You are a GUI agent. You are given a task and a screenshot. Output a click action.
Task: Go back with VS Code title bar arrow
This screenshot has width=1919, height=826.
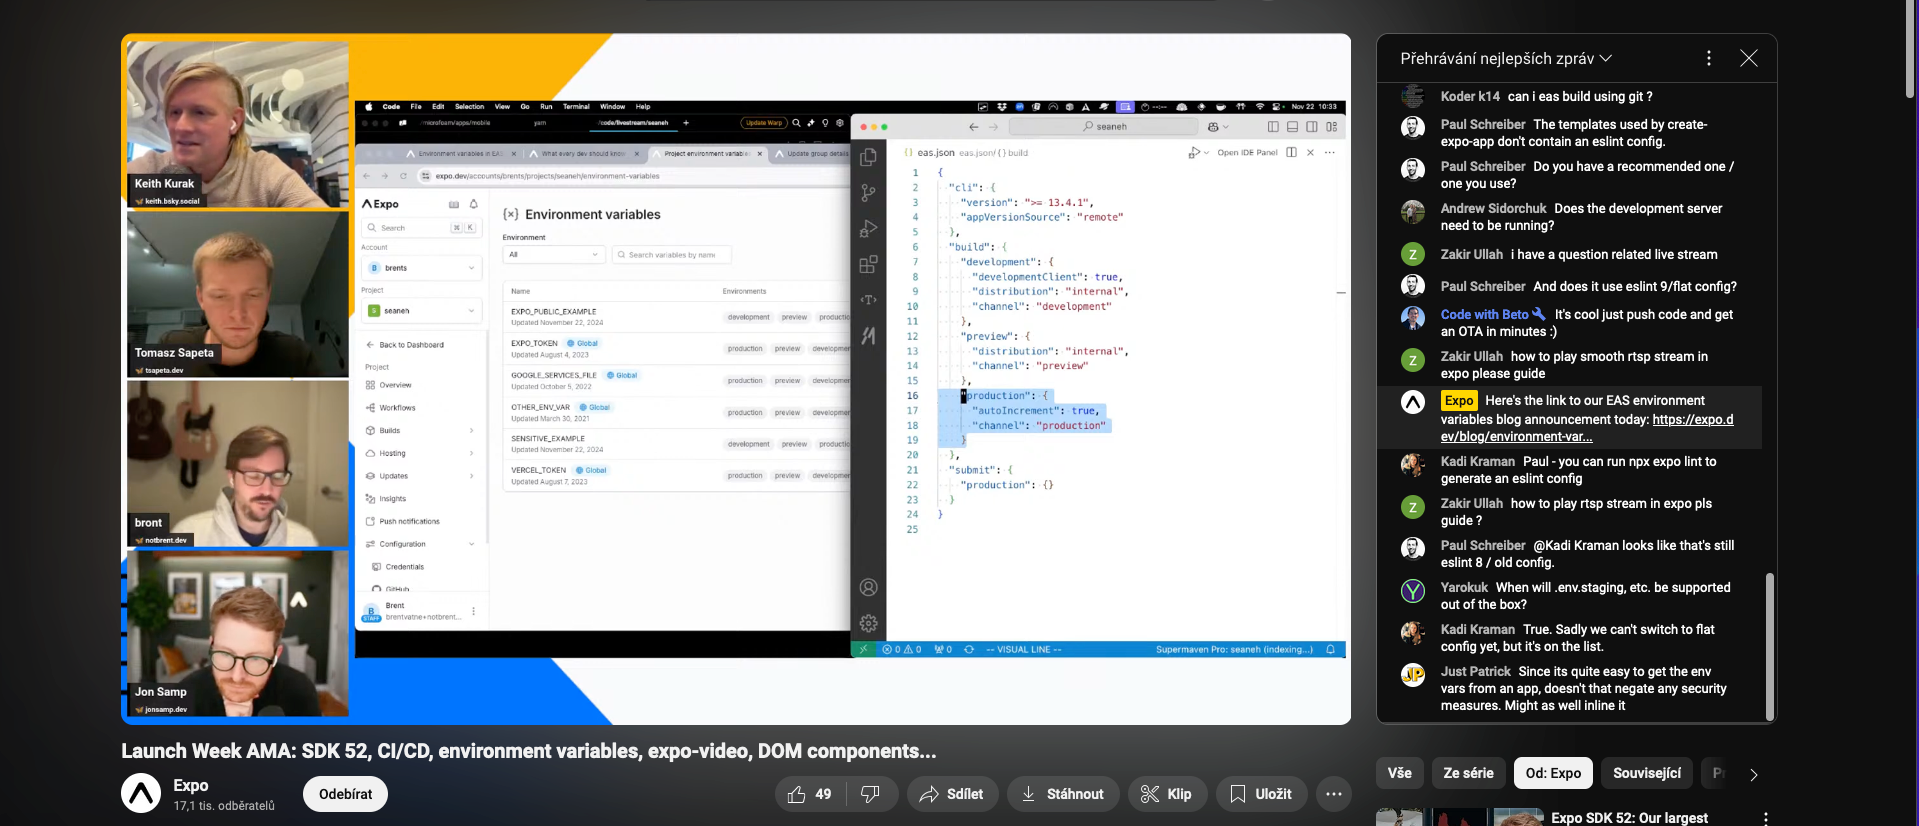point(973,127)
